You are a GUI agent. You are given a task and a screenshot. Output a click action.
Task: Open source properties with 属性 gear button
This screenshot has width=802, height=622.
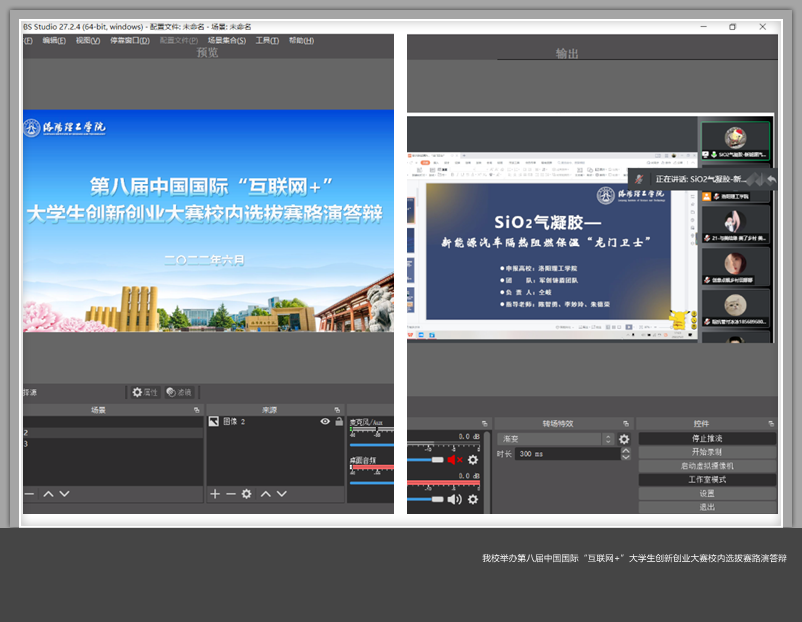145,392
